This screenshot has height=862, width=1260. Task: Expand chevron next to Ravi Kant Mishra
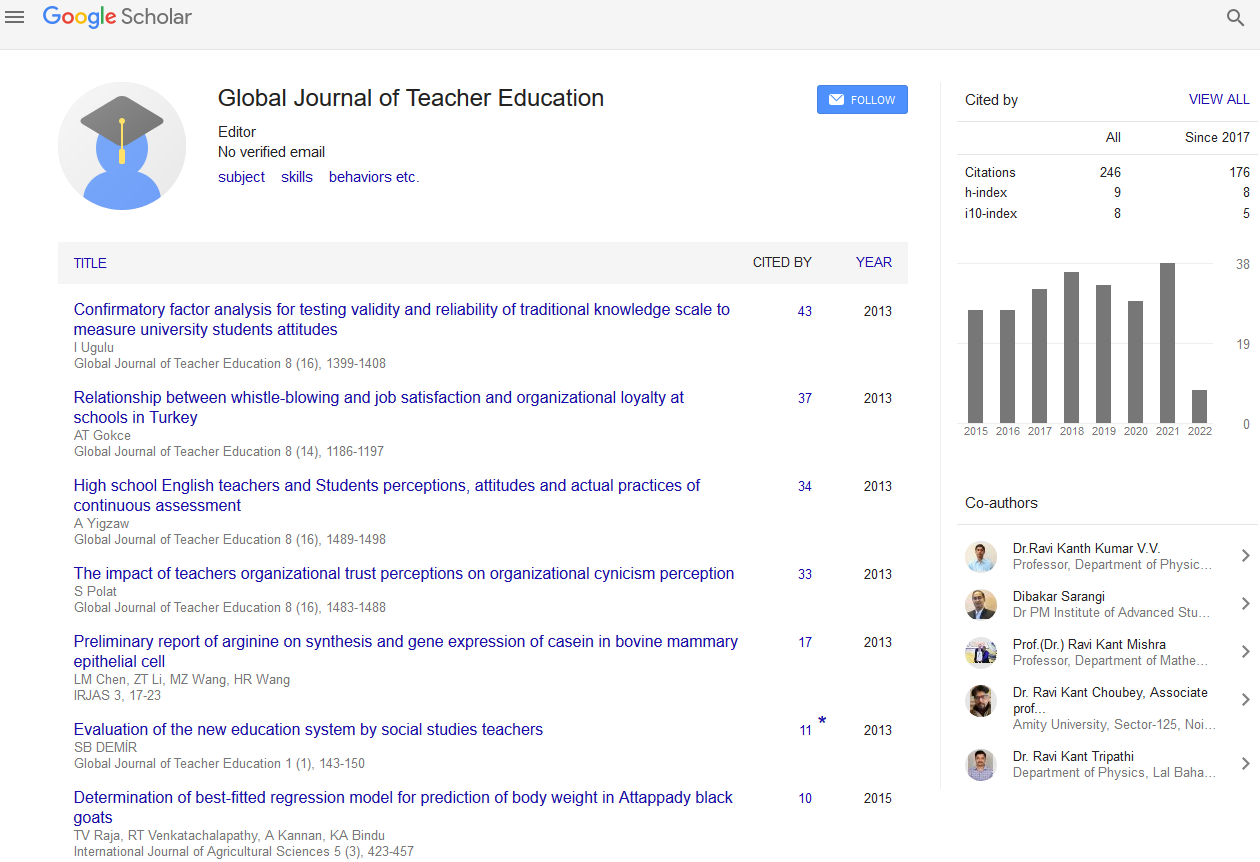point(1245,652)
